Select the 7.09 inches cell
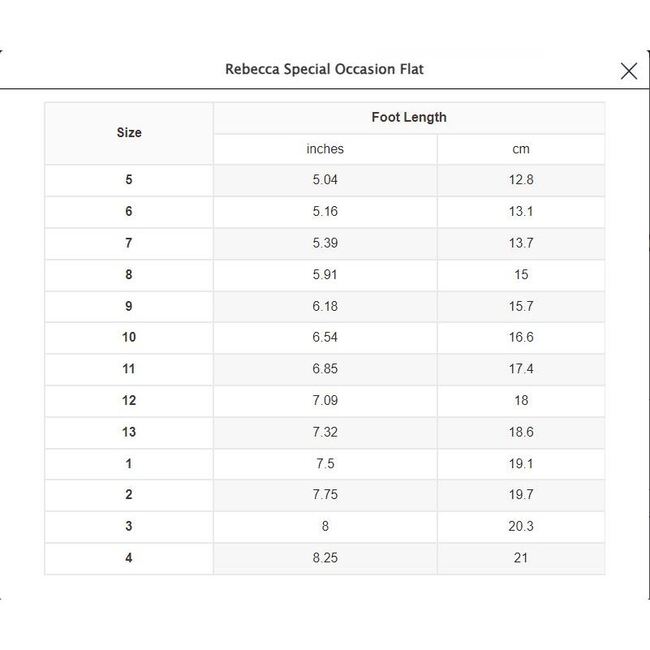 [x=325, y=401]
